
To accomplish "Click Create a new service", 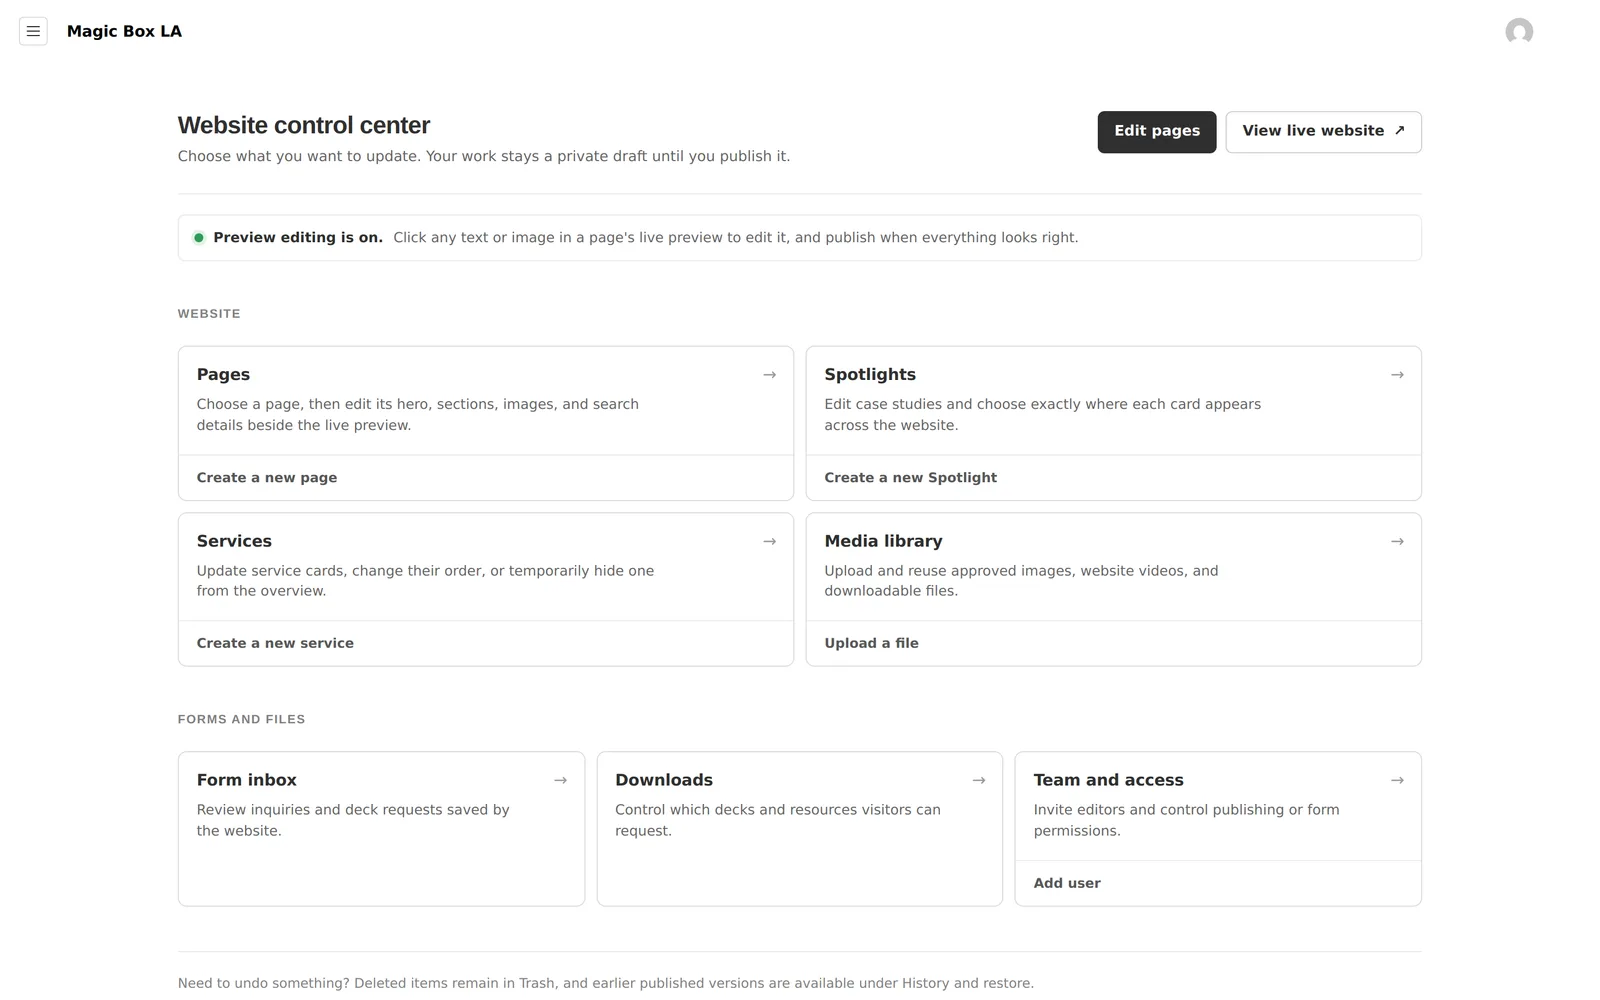I will [275, 643].
